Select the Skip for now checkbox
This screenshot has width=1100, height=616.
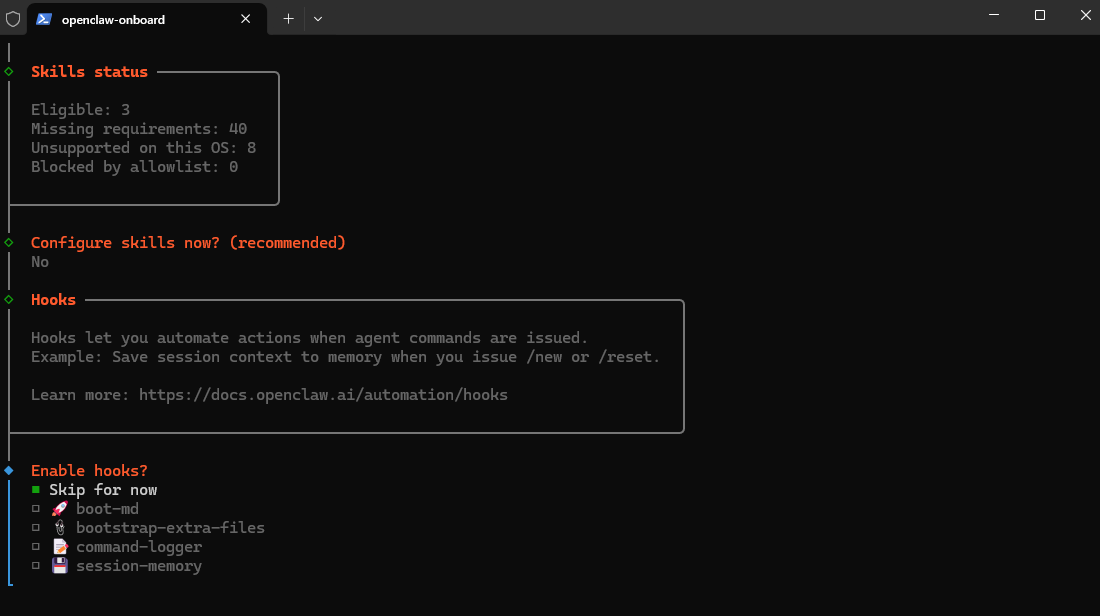click(36, 490)
